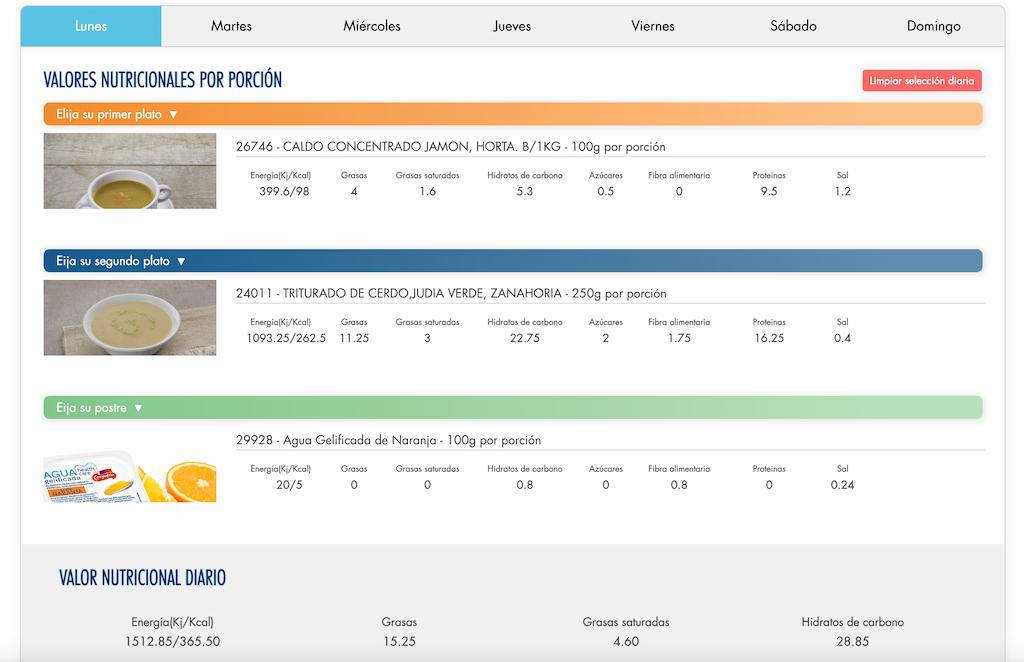
Task: Open the Eija su segundo plato selector
Action: pyautogui.click(x=114, y=260)
